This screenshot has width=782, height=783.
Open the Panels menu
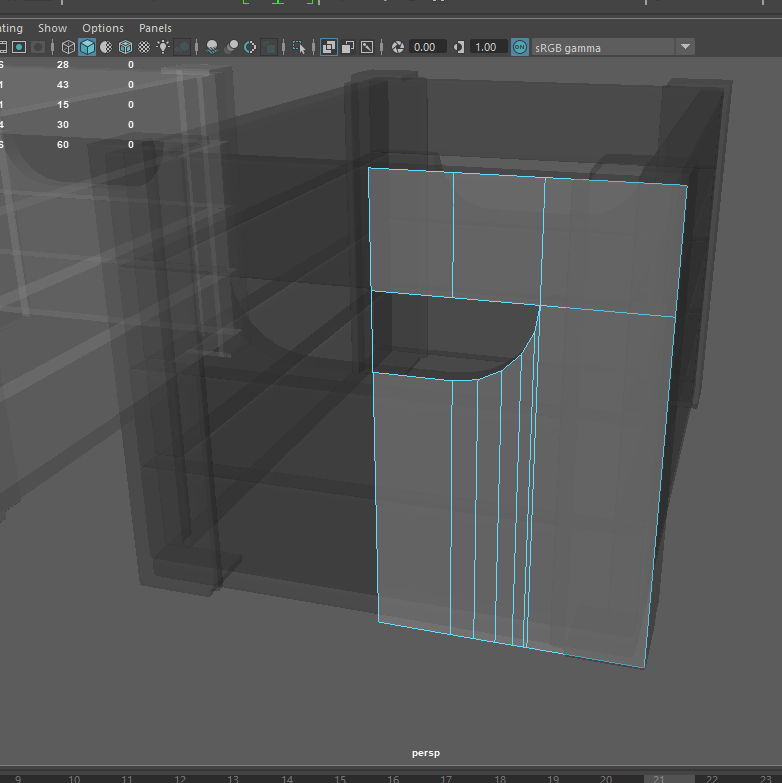[x=155, y=28]
